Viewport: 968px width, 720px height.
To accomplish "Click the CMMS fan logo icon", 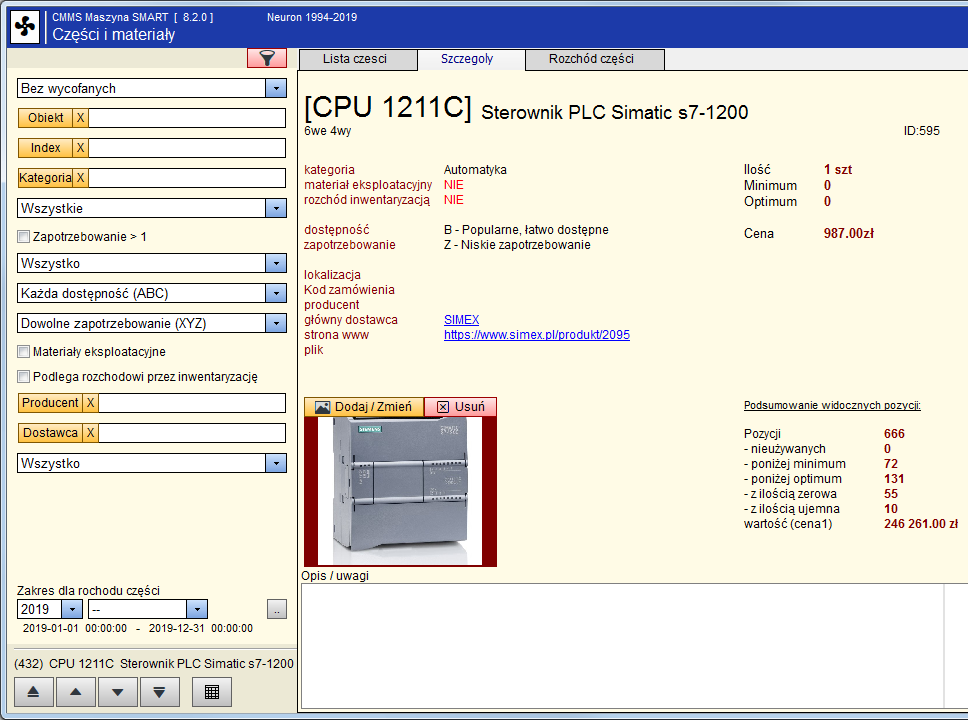I will click(25, 27).
